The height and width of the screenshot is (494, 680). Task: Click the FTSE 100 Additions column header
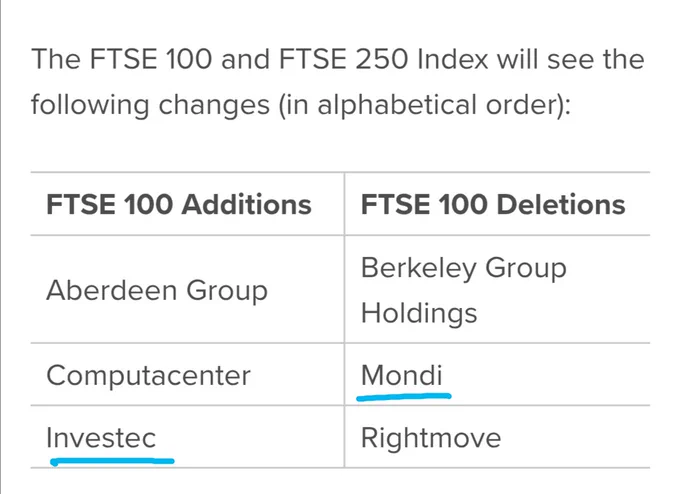[x=179, y=204]
